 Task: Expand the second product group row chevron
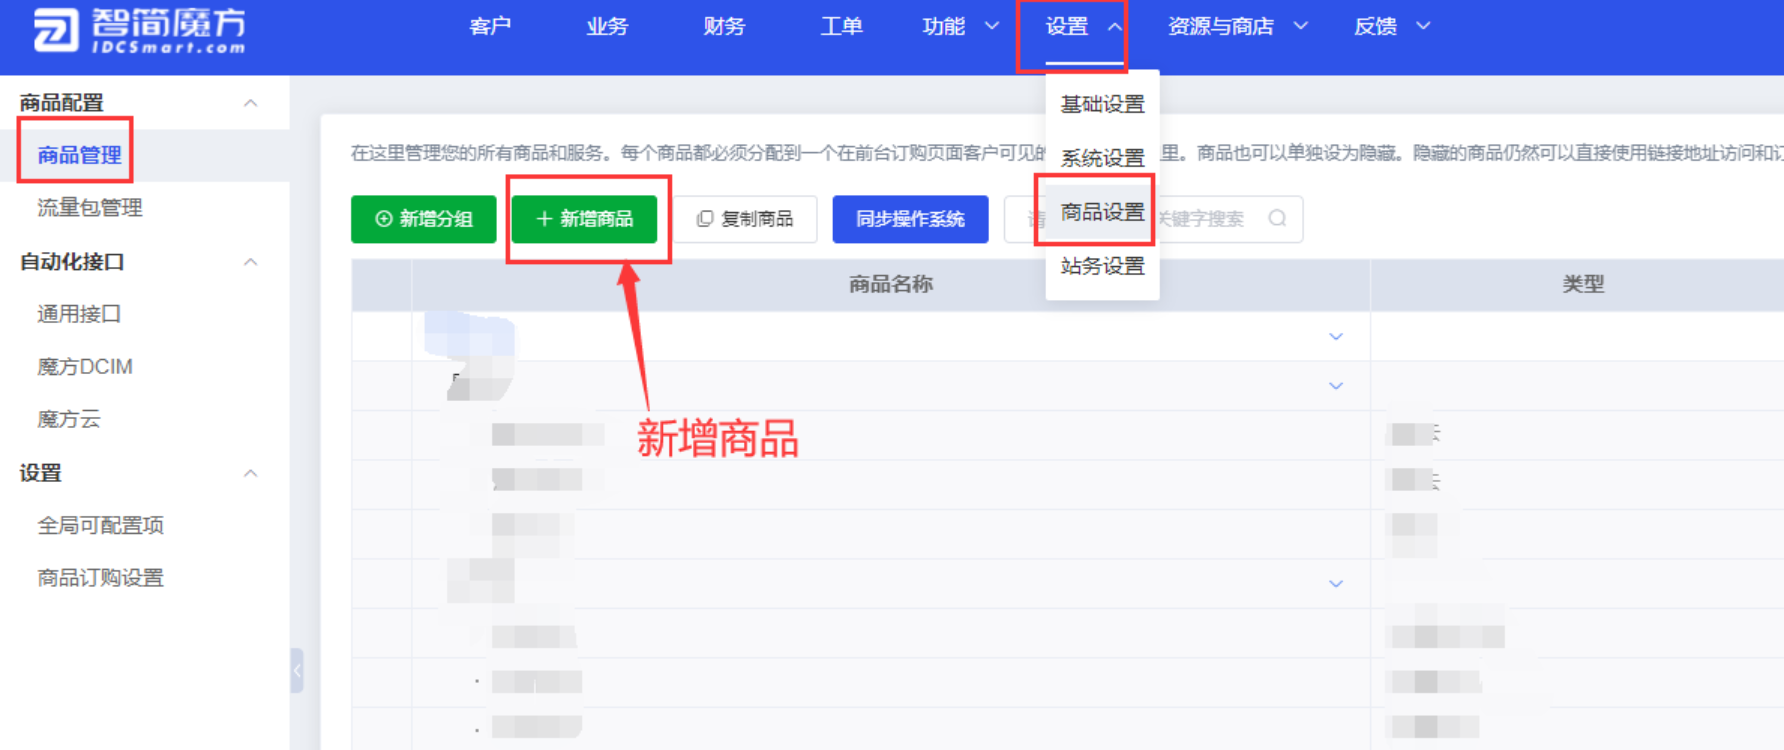(x=1336, y=386)
